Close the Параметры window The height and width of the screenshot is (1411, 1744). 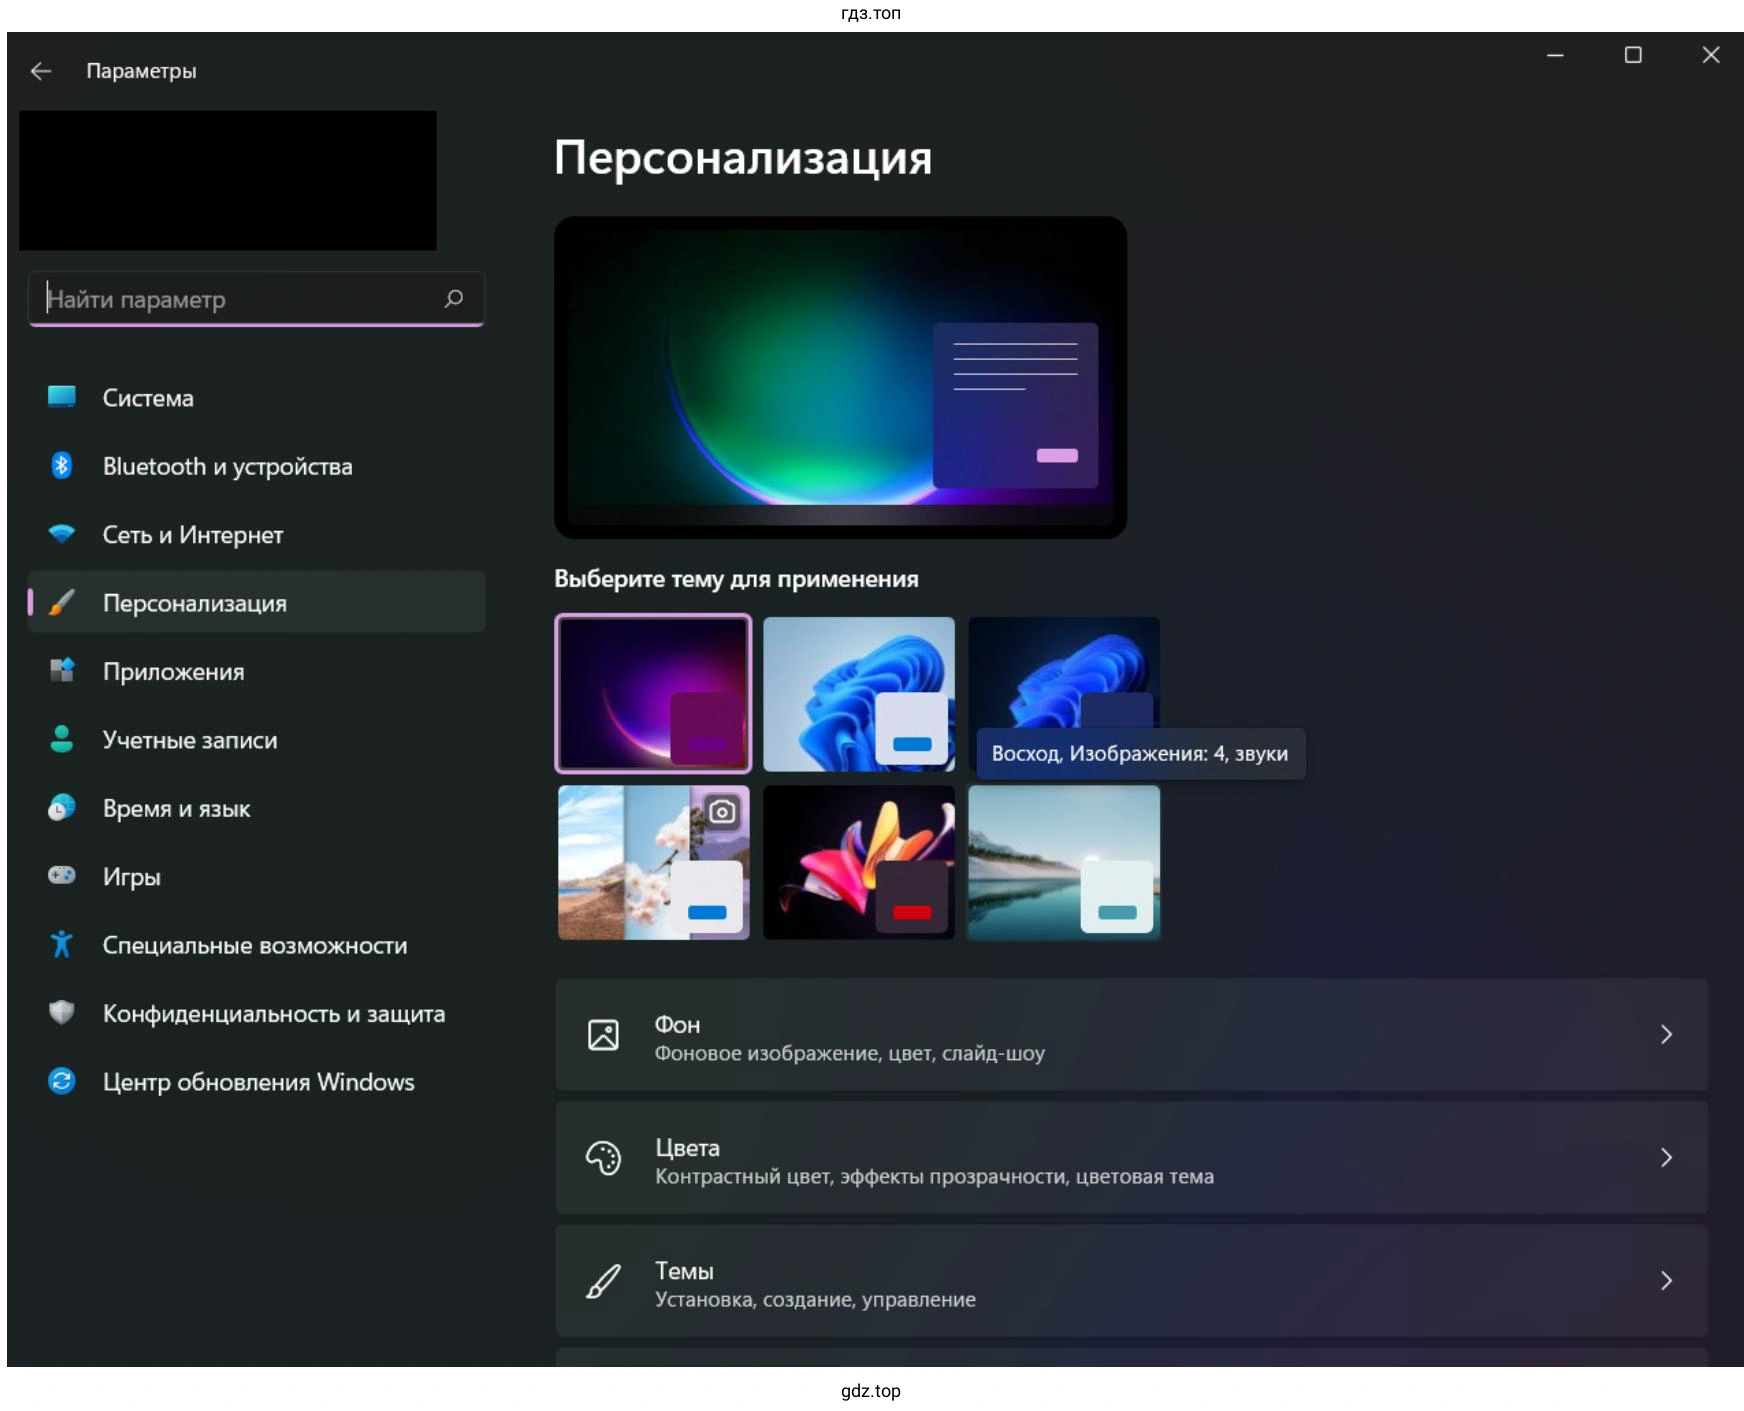[1711, 55]
